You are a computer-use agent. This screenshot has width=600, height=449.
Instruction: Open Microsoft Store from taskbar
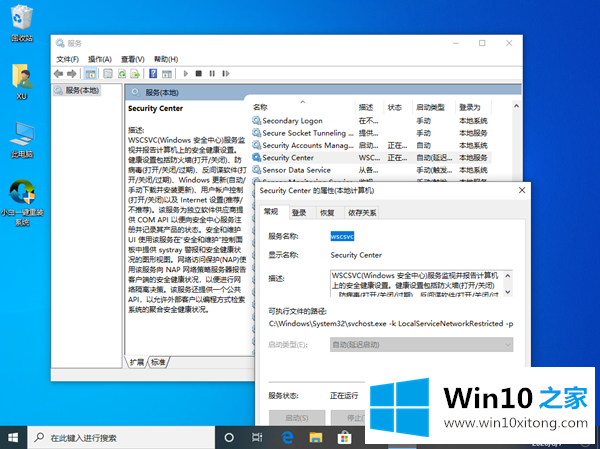point(344,438)
